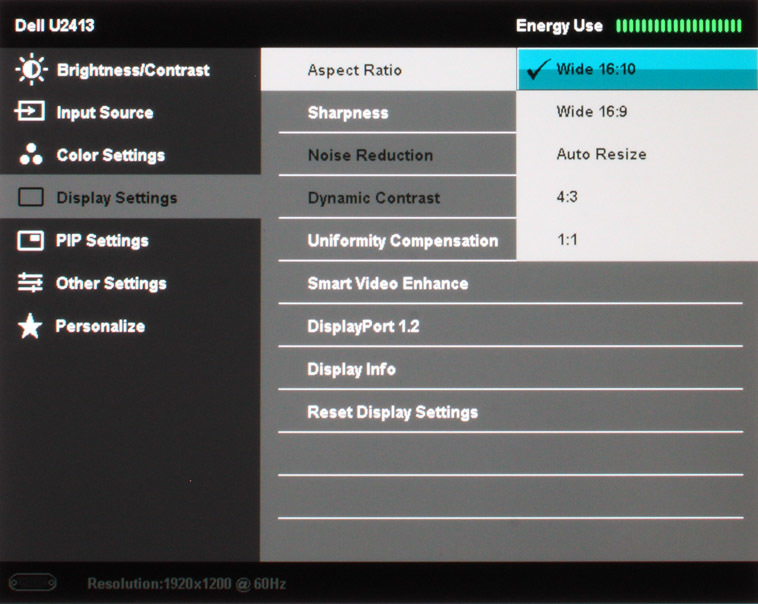Click the Color Settings three-dots icon

pos(30,154)
